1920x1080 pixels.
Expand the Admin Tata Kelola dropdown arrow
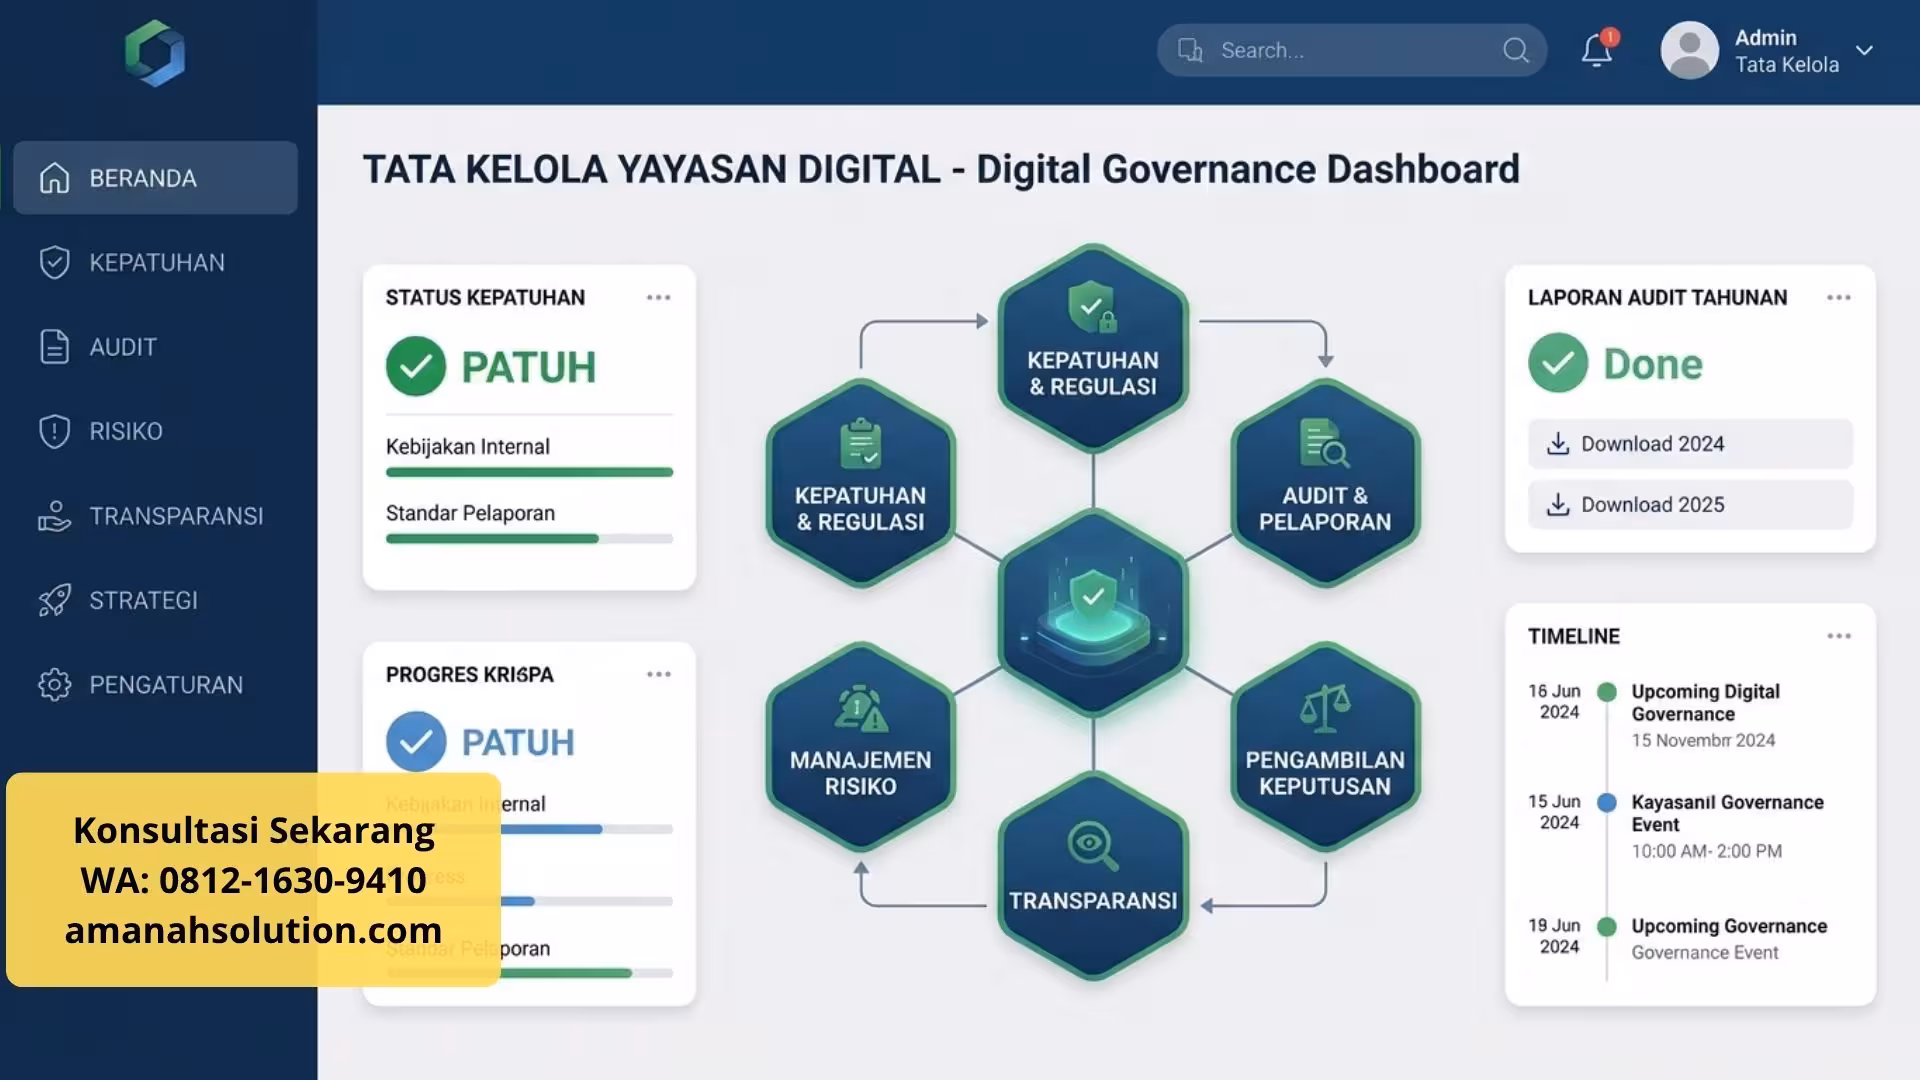point(1864,50)
